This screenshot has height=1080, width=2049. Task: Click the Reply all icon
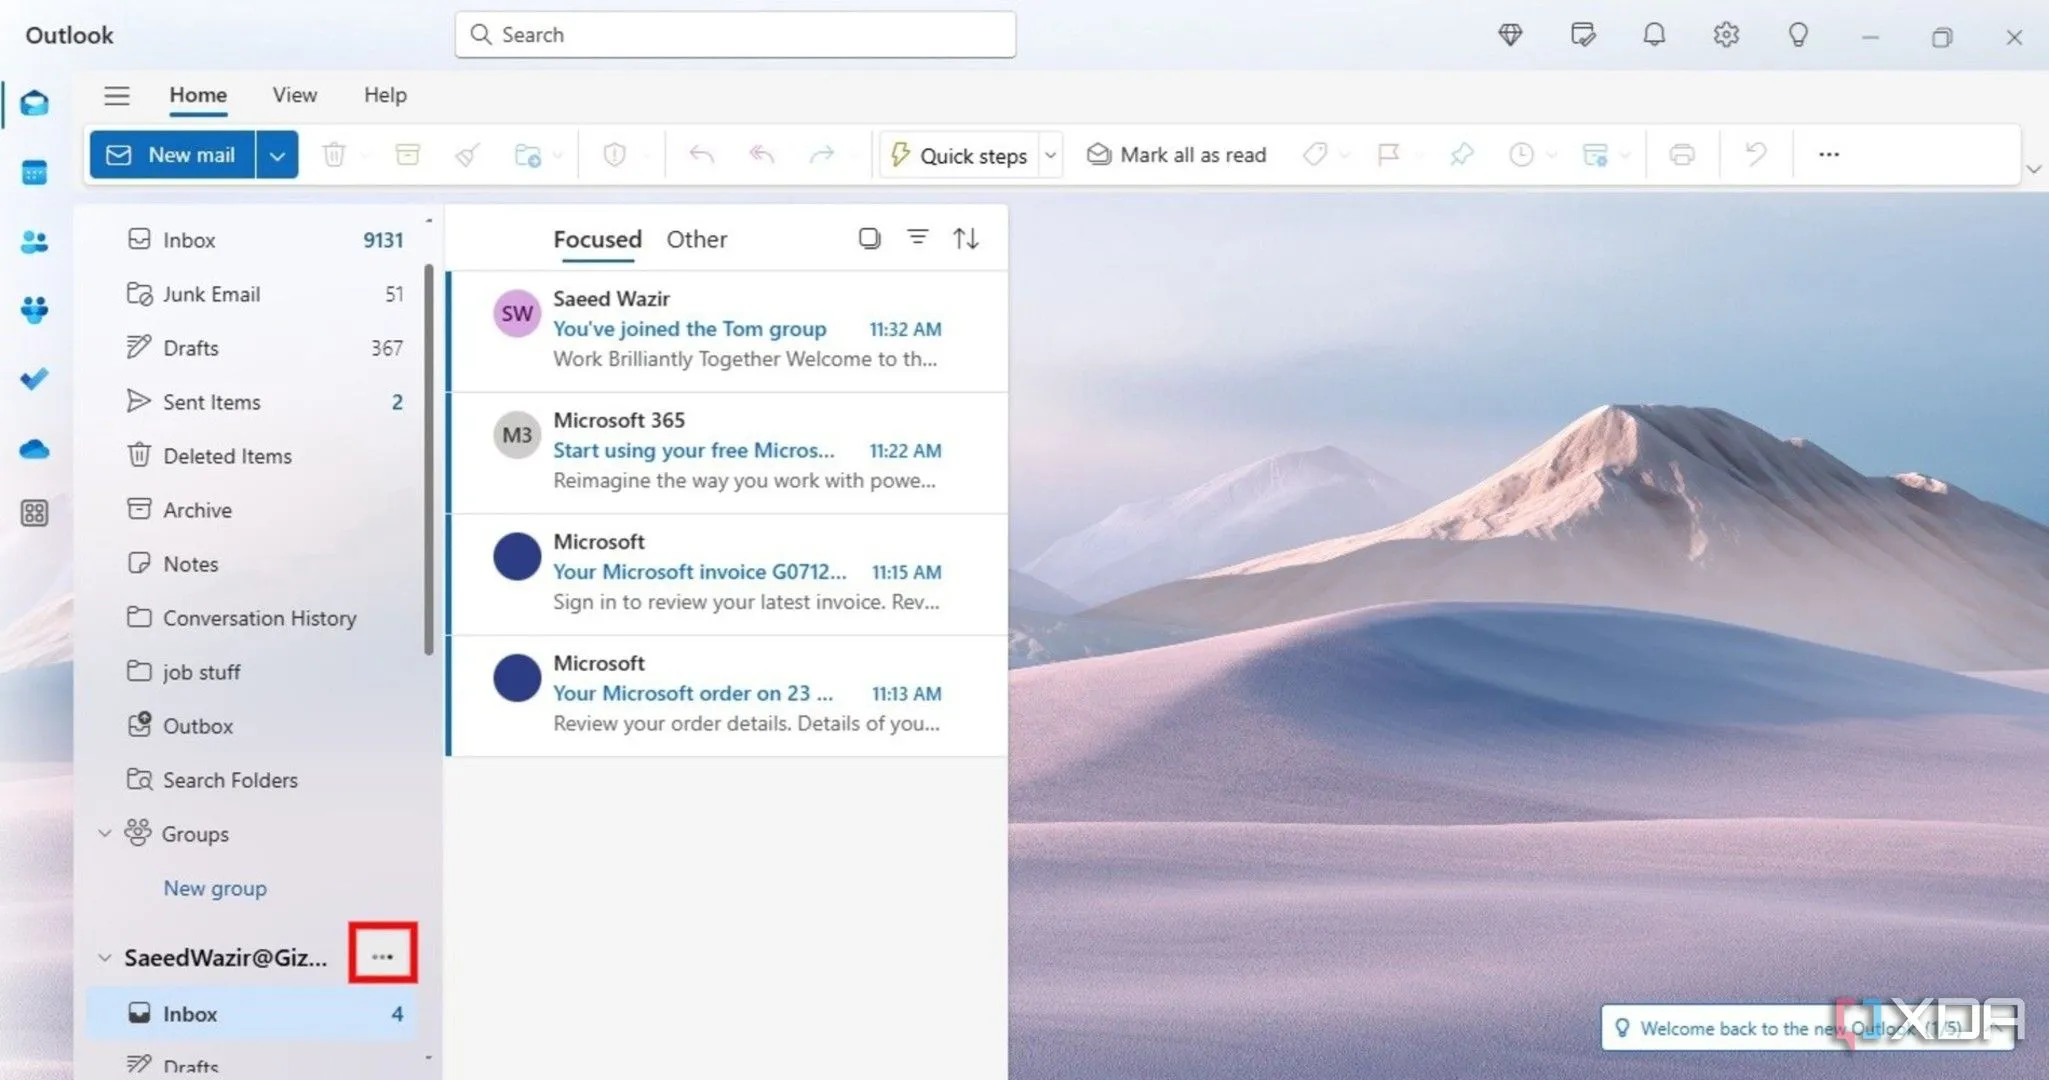pos(762,155)
